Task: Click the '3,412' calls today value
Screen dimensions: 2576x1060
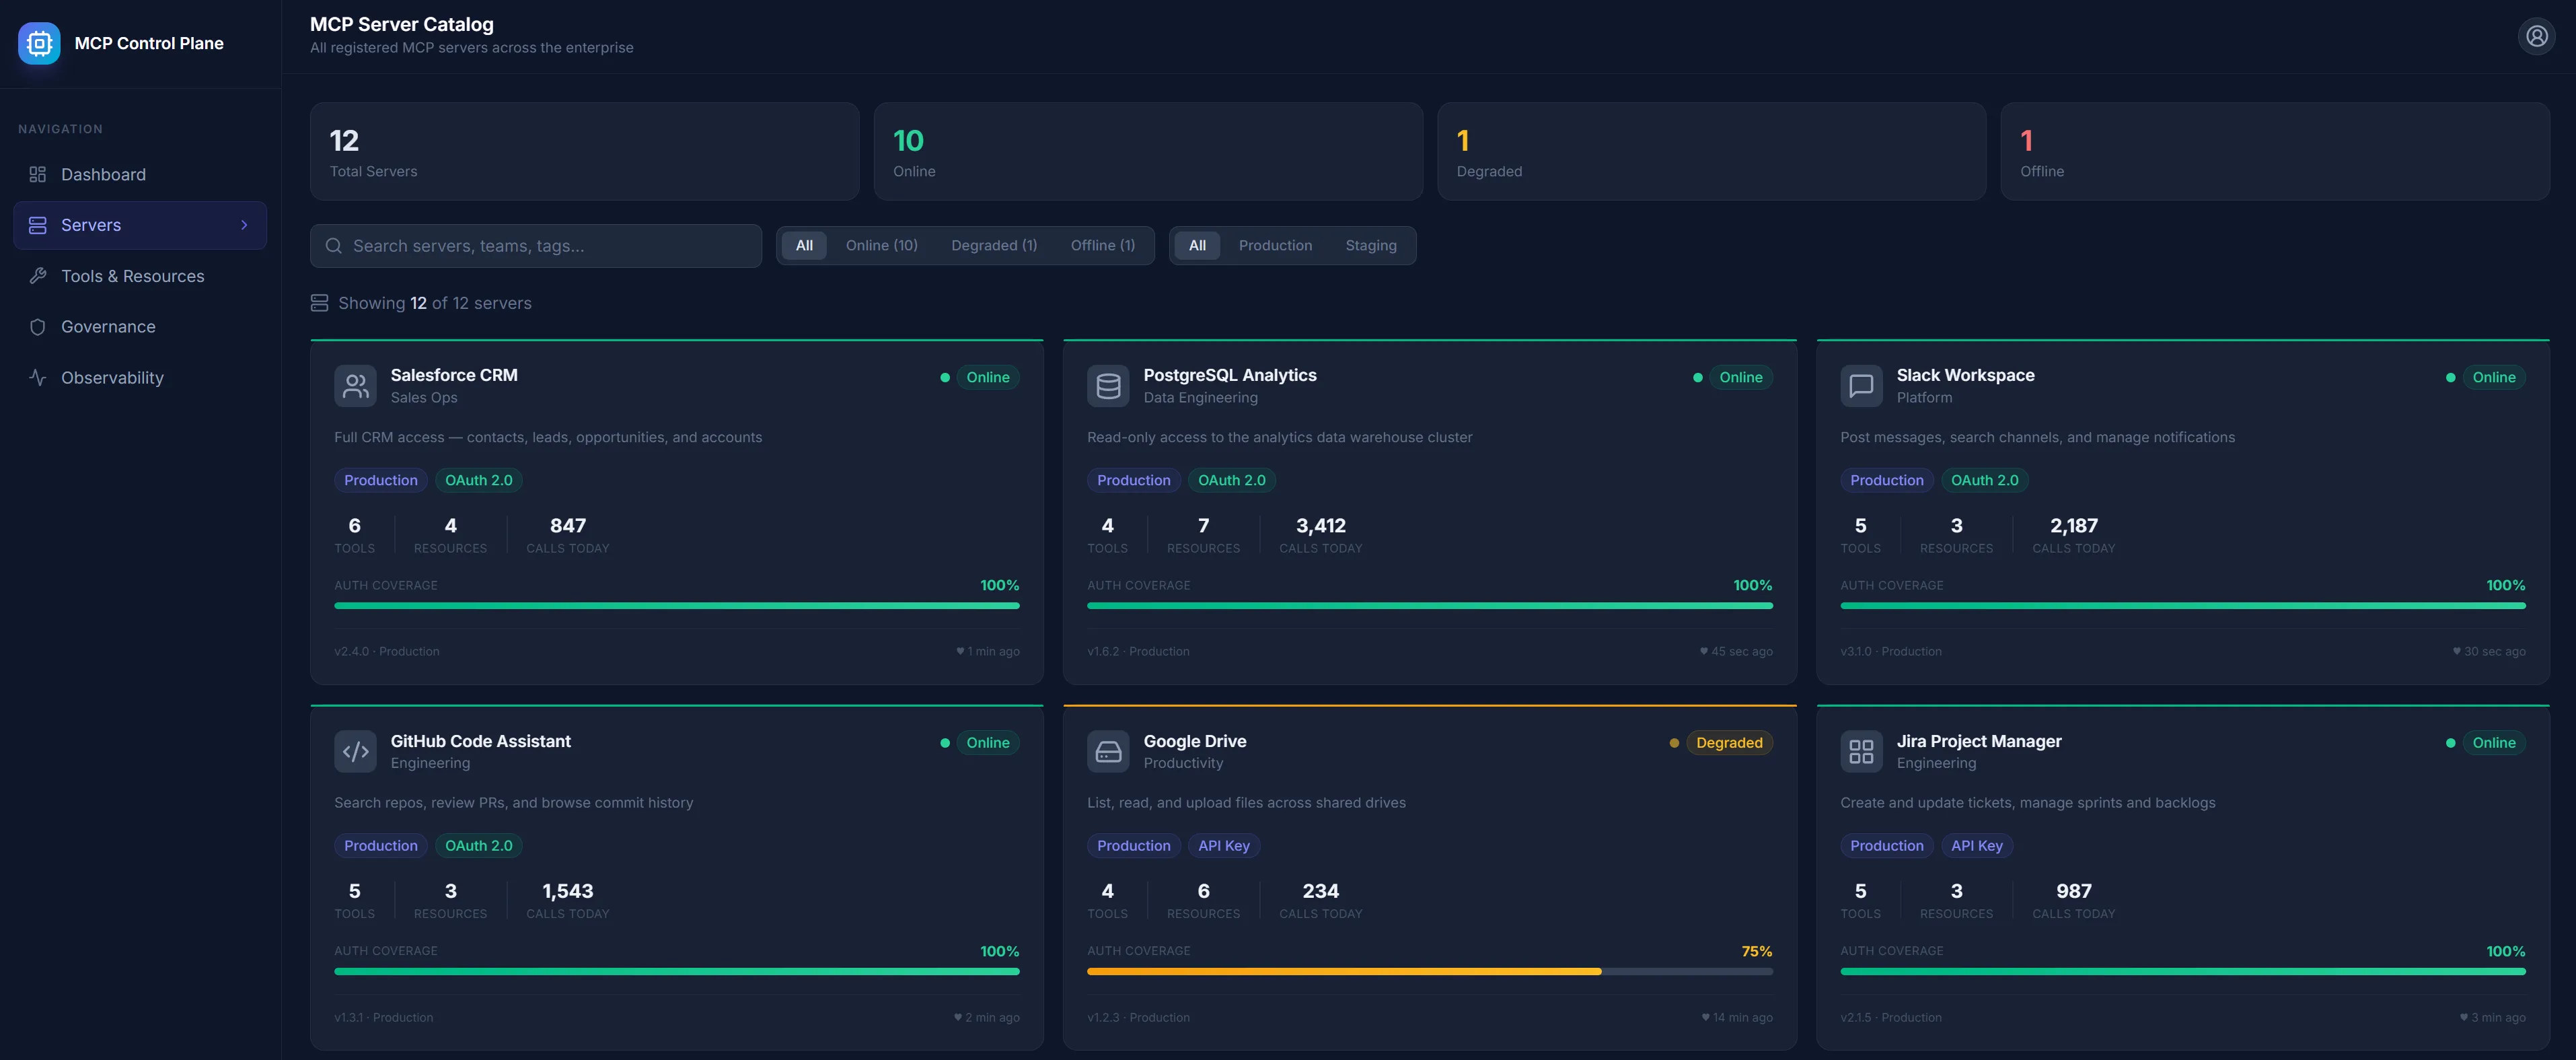Action: [x=1320, y=526]
